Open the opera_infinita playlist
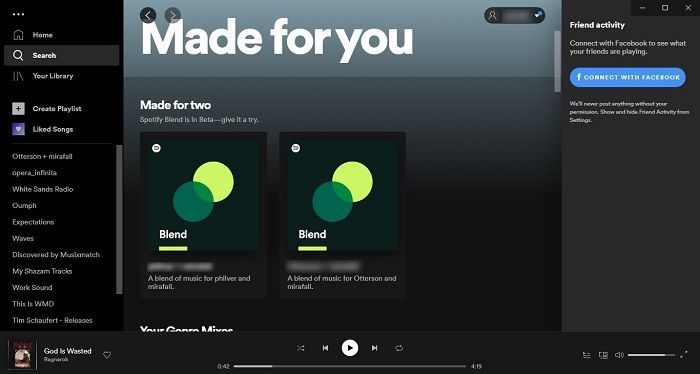The height and width of the screenshot is (374, 700). (34, 173)
